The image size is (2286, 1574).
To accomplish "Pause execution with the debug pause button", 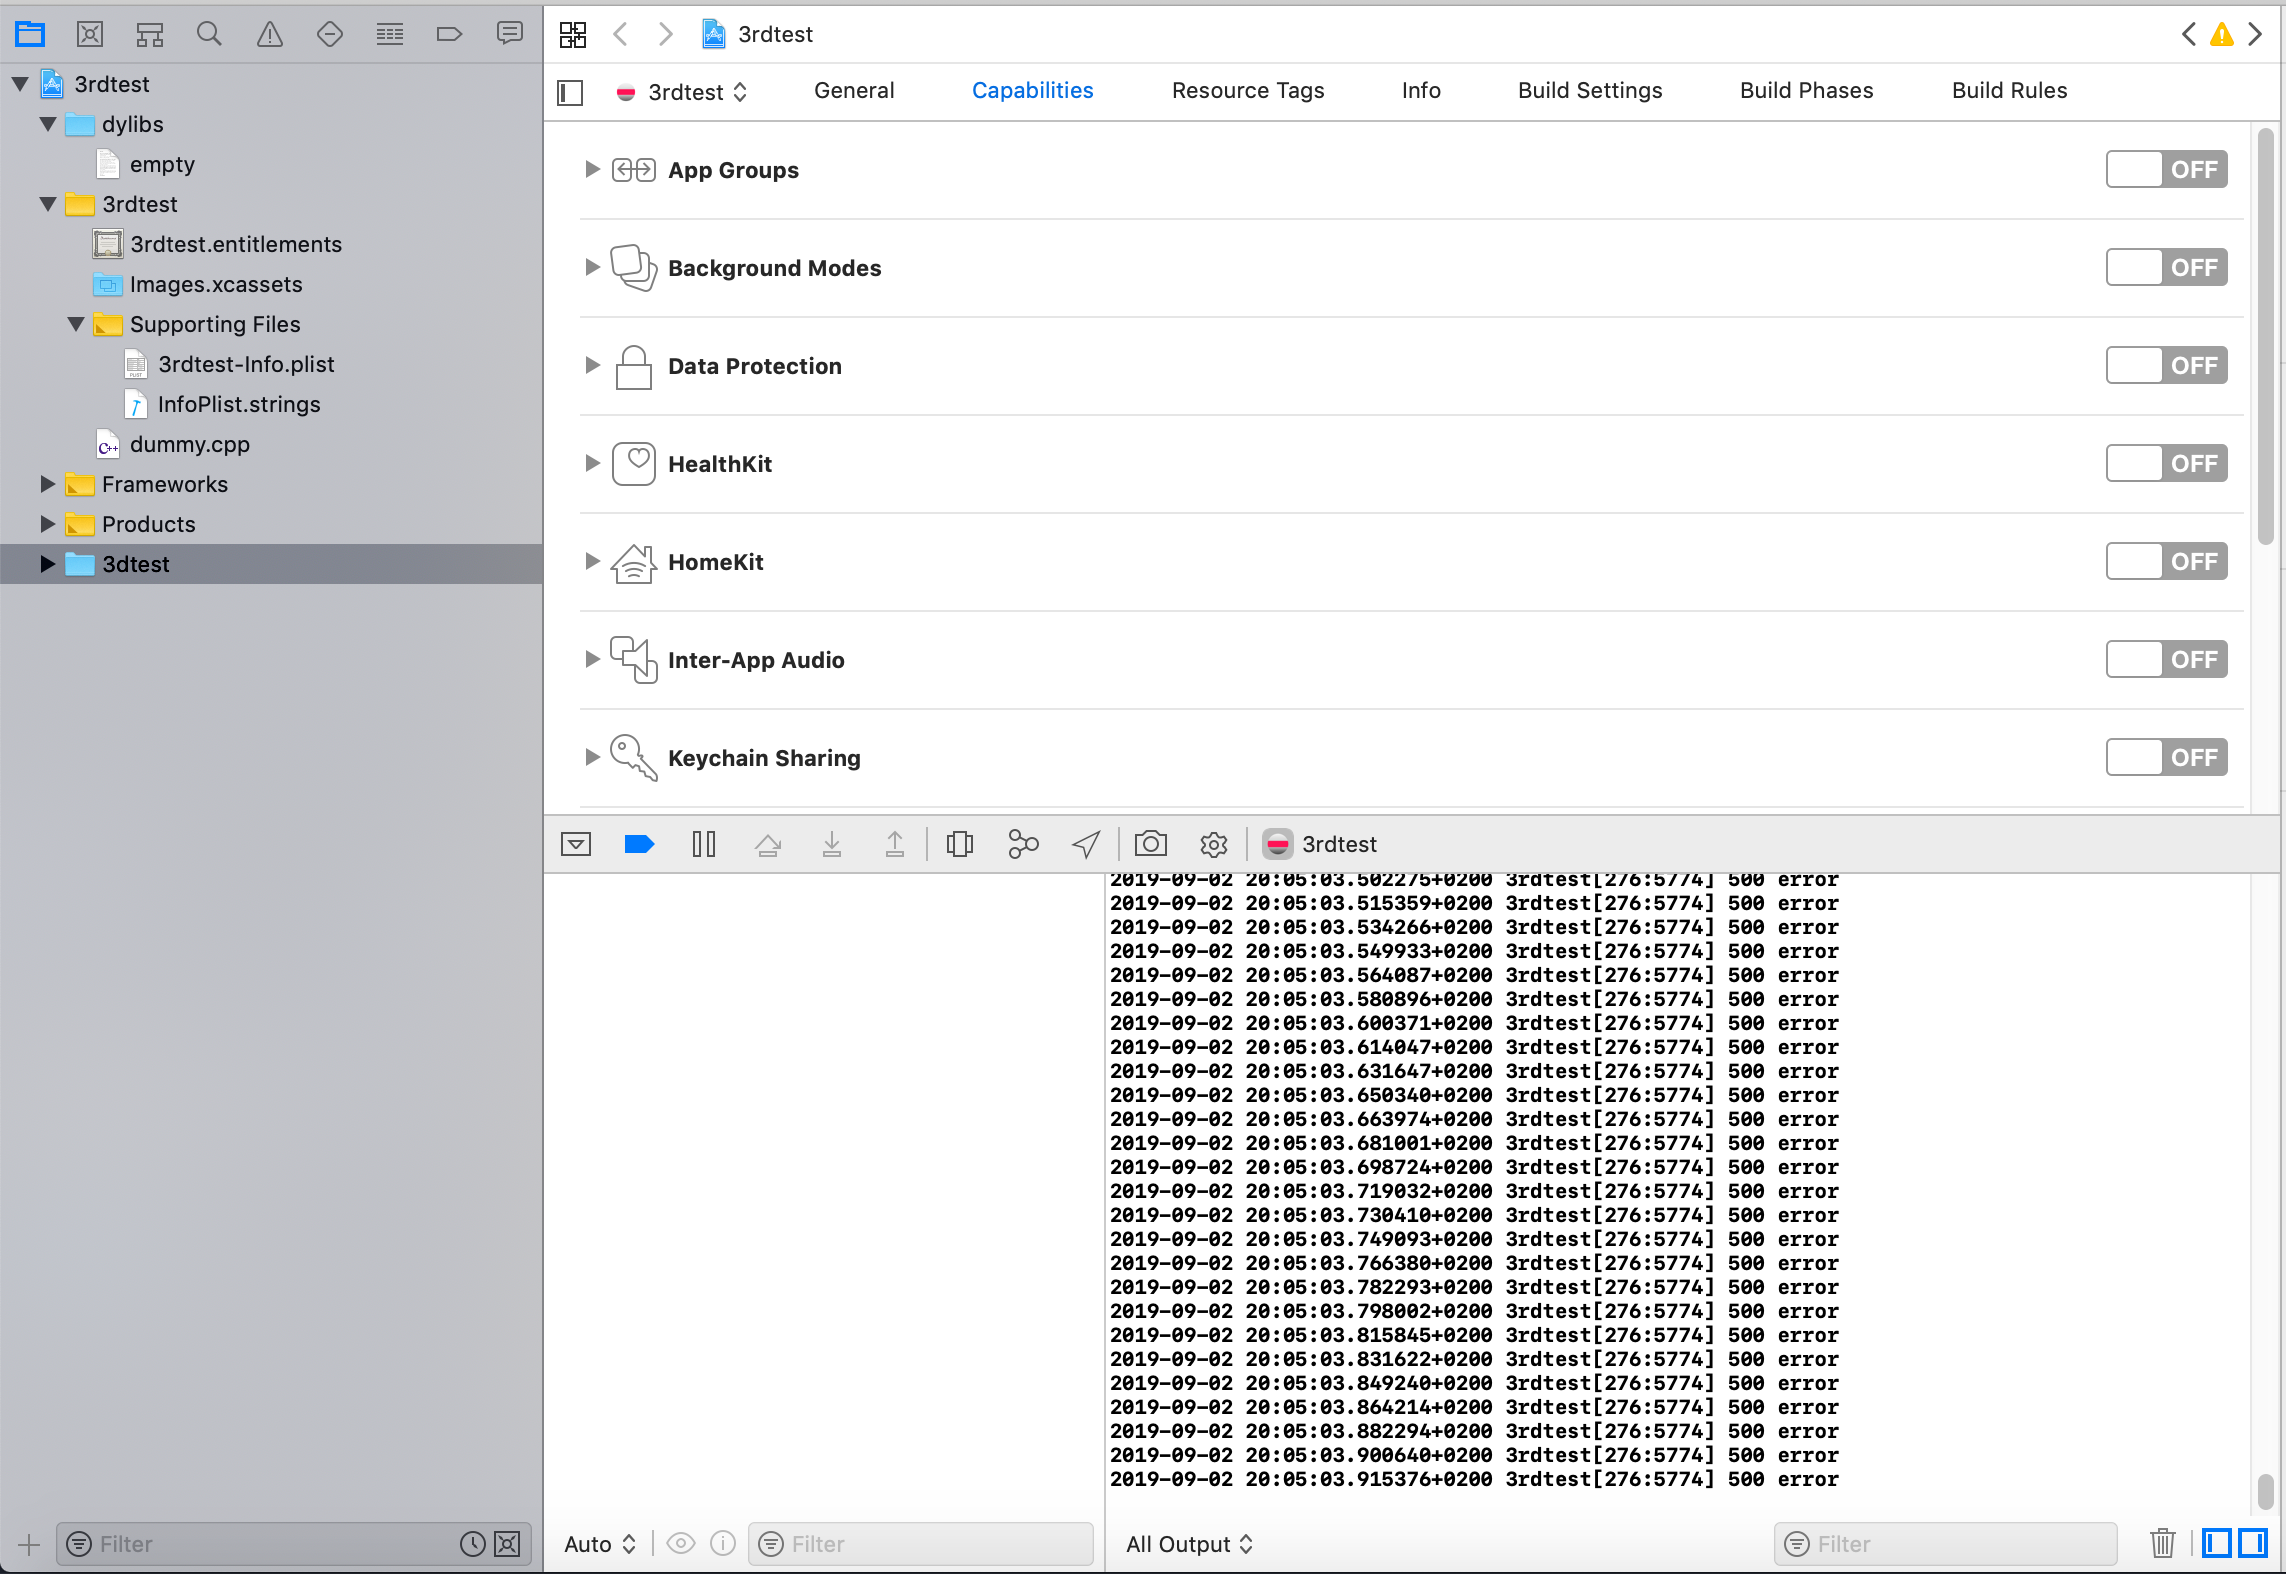I will pyautogui.click(x=704, y=844).
